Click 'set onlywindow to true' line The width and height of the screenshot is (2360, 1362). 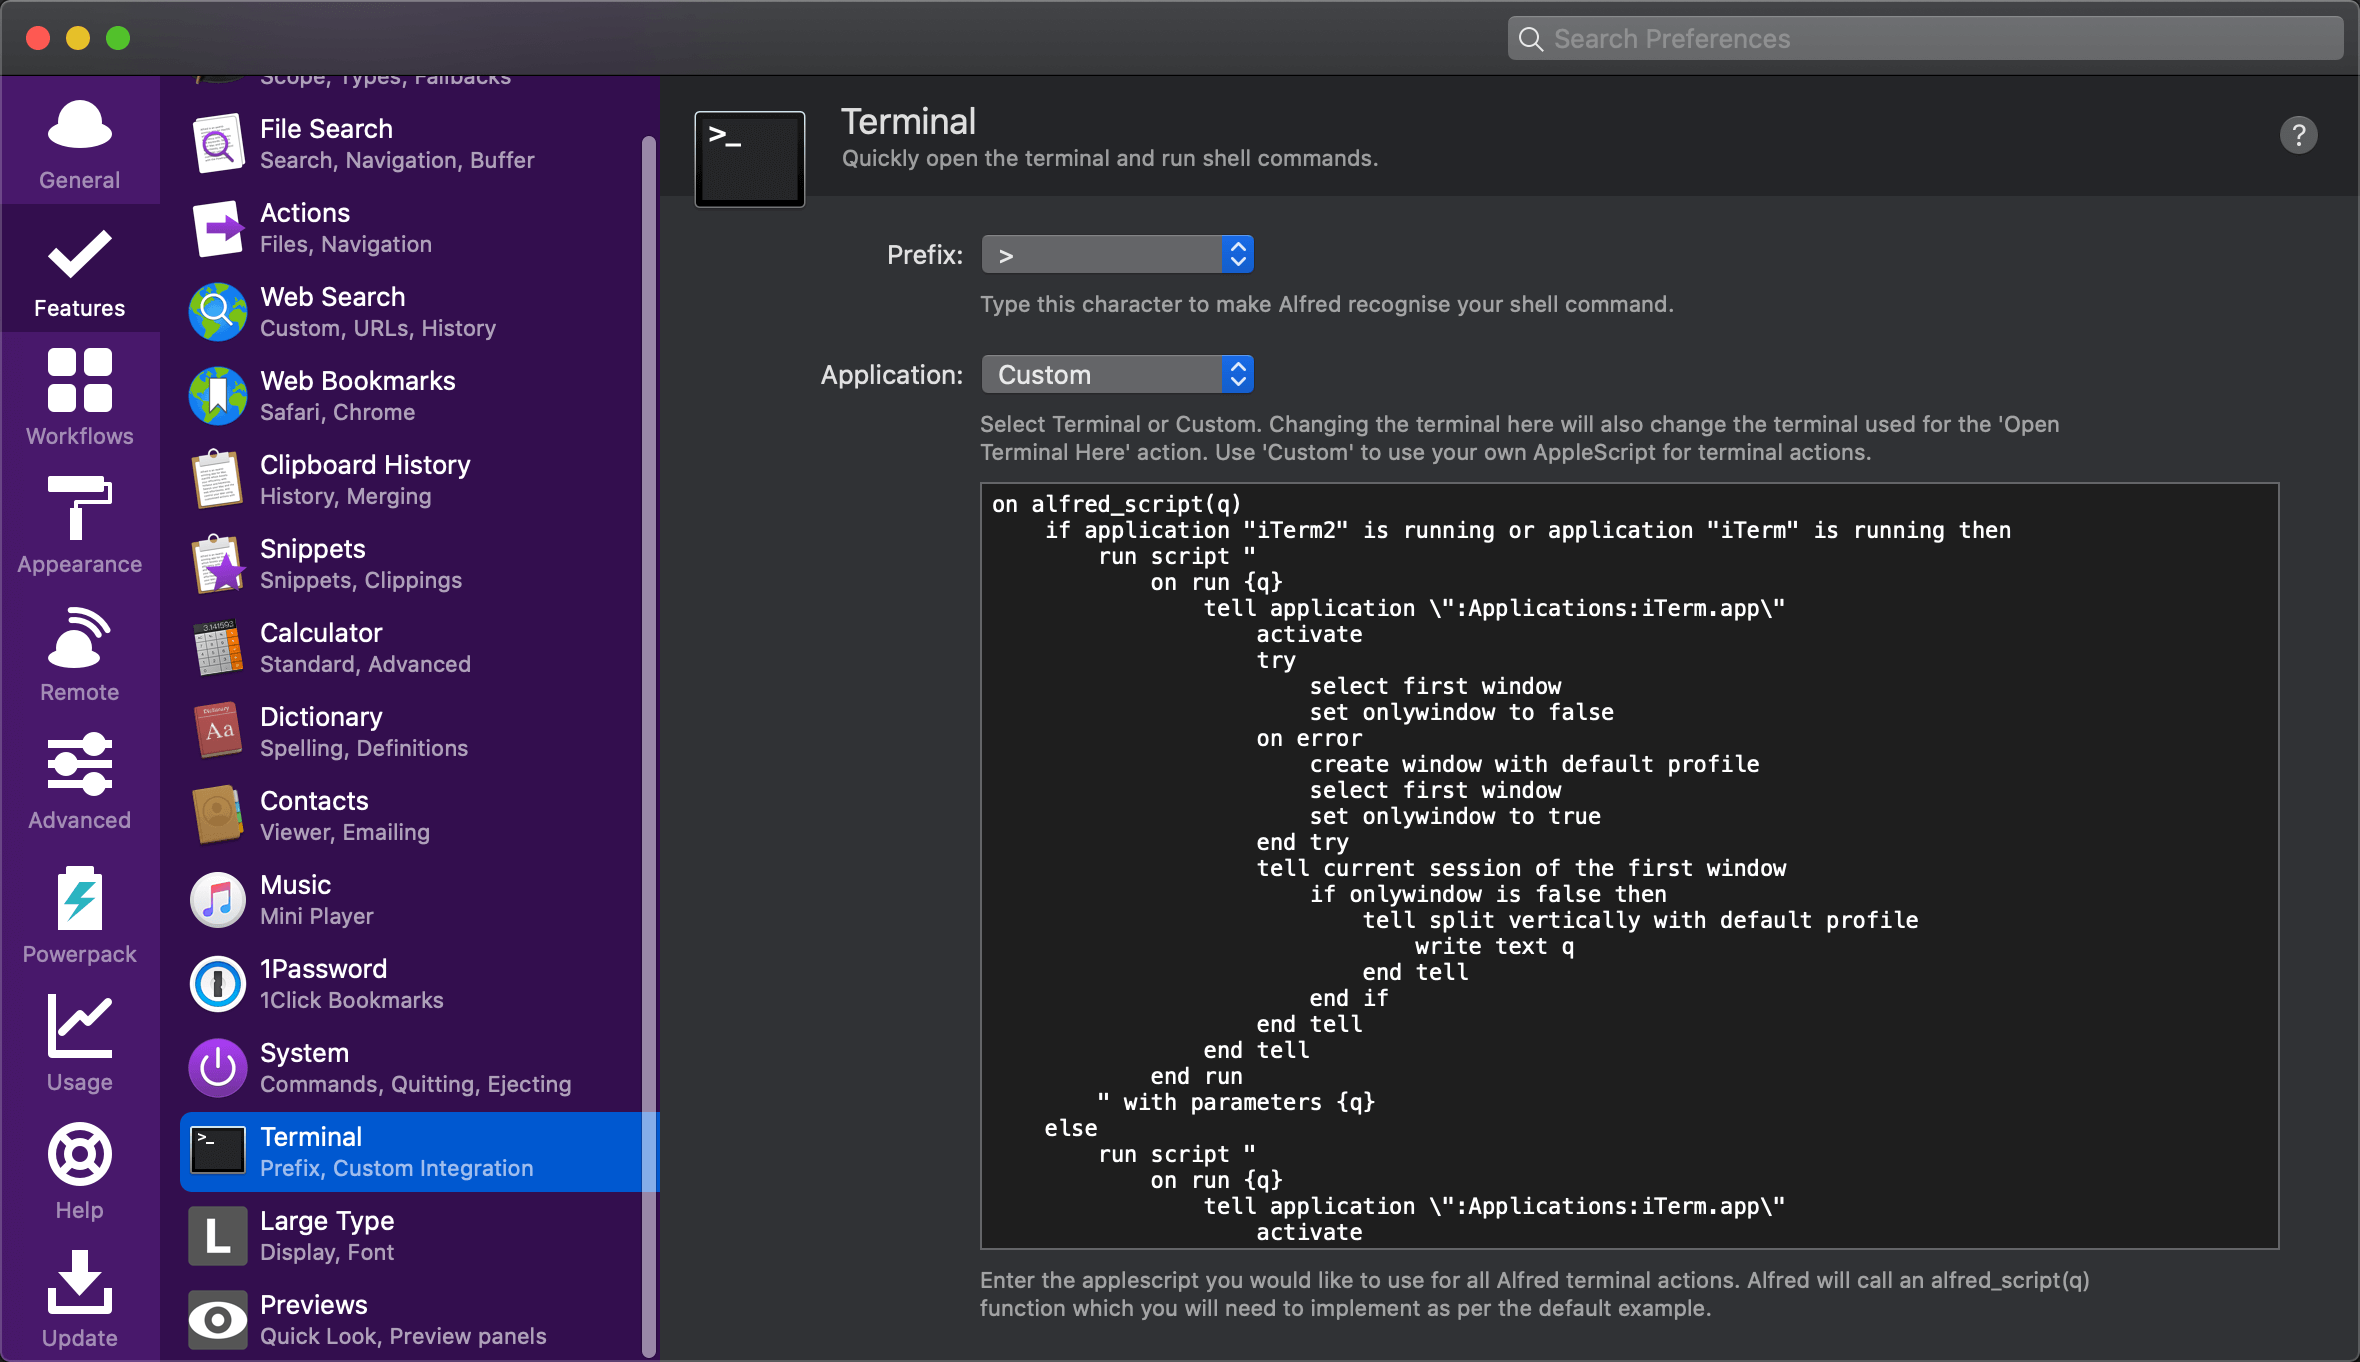1455,816
